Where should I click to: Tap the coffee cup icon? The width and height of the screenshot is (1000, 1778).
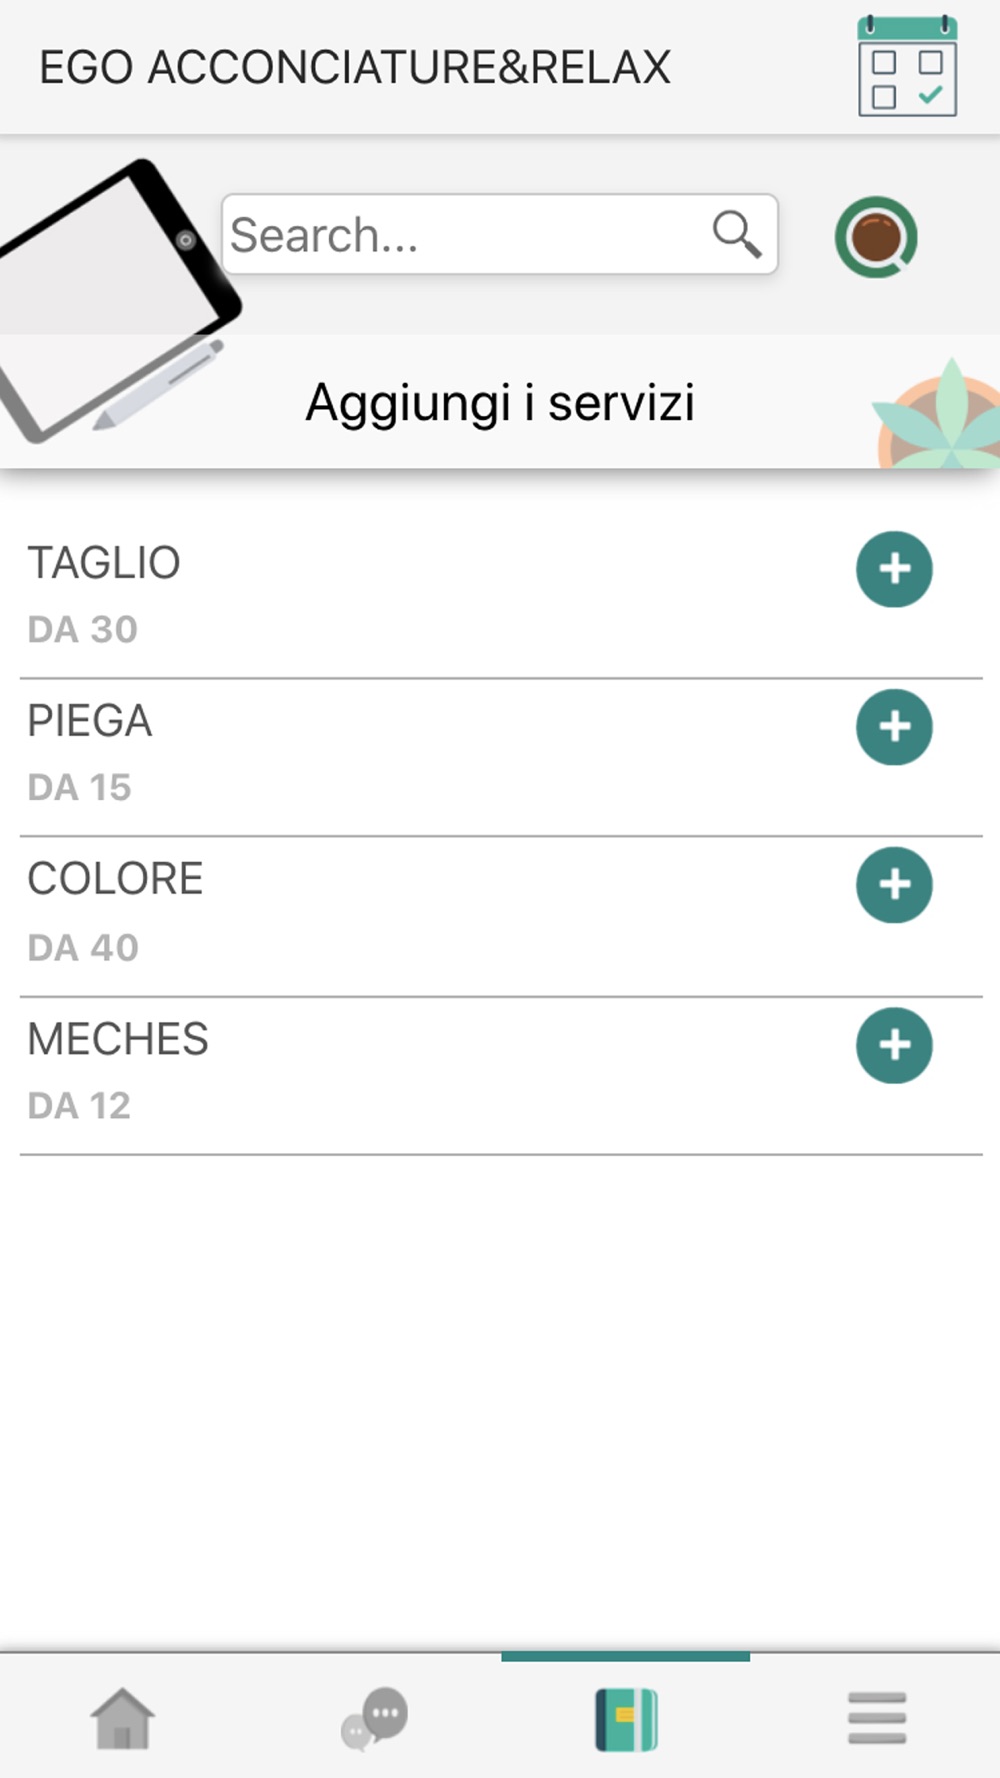[876, 237]
